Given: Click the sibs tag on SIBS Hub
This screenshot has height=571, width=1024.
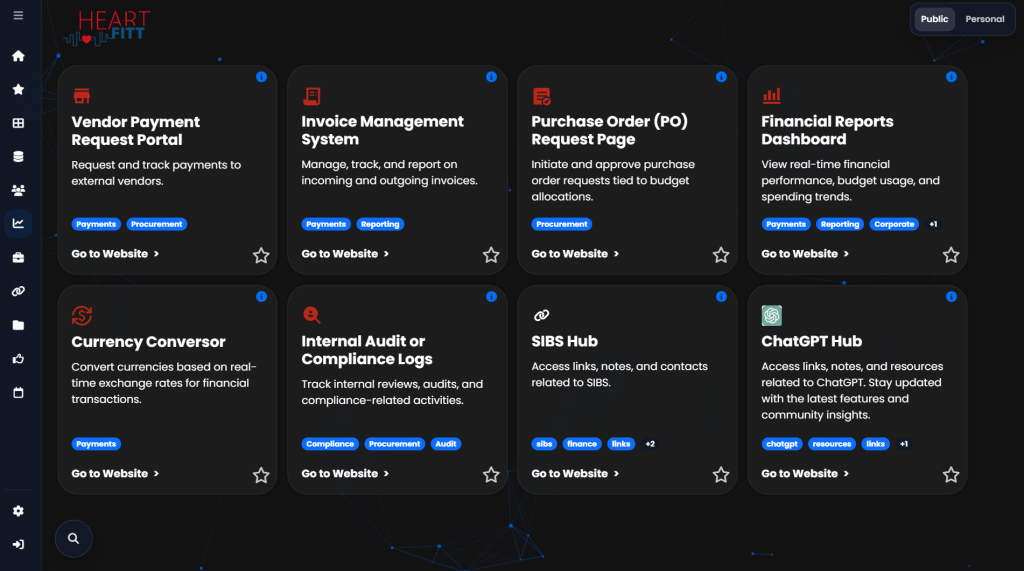Looking at the screenshot, I should tap(544, 444).
